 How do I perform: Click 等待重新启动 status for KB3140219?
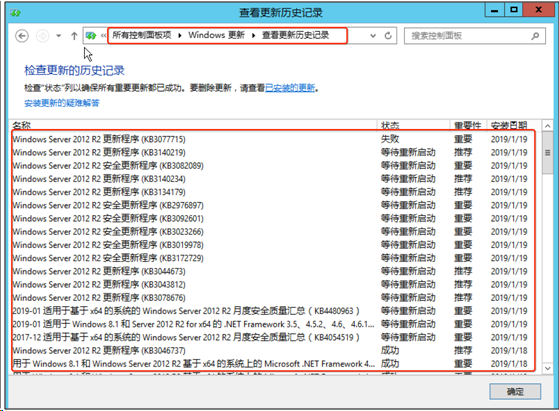click(408, 152)
